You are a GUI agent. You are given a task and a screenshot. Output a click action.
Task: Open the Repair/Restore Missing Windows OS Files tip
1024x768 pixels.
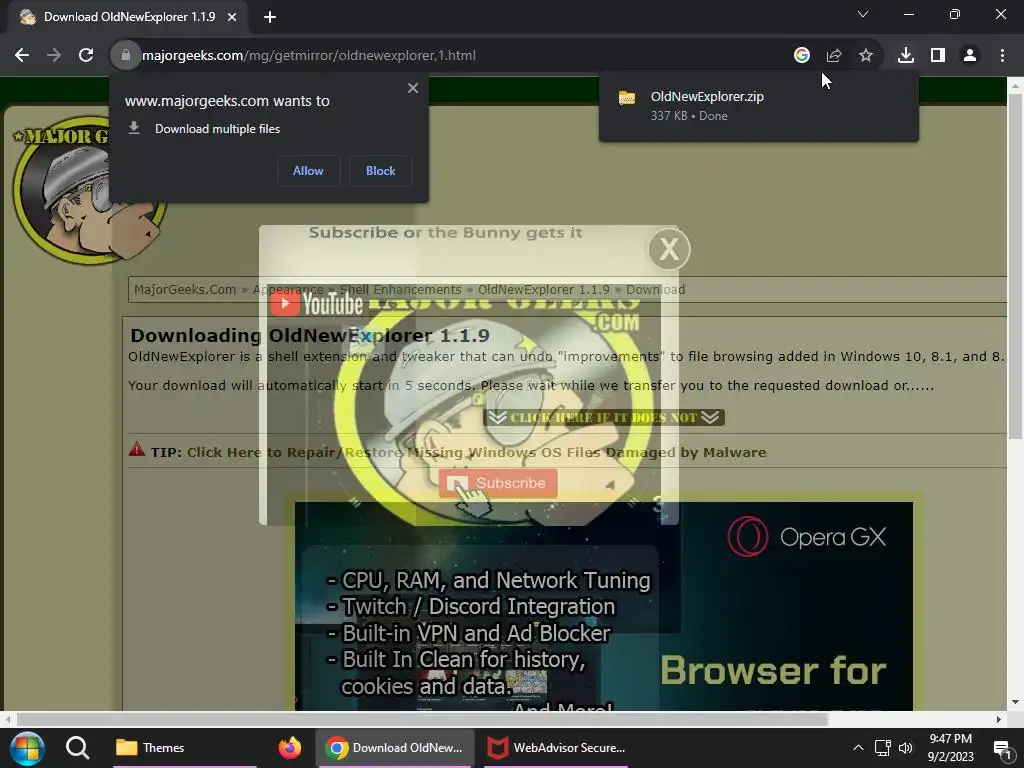click(477, 453)
